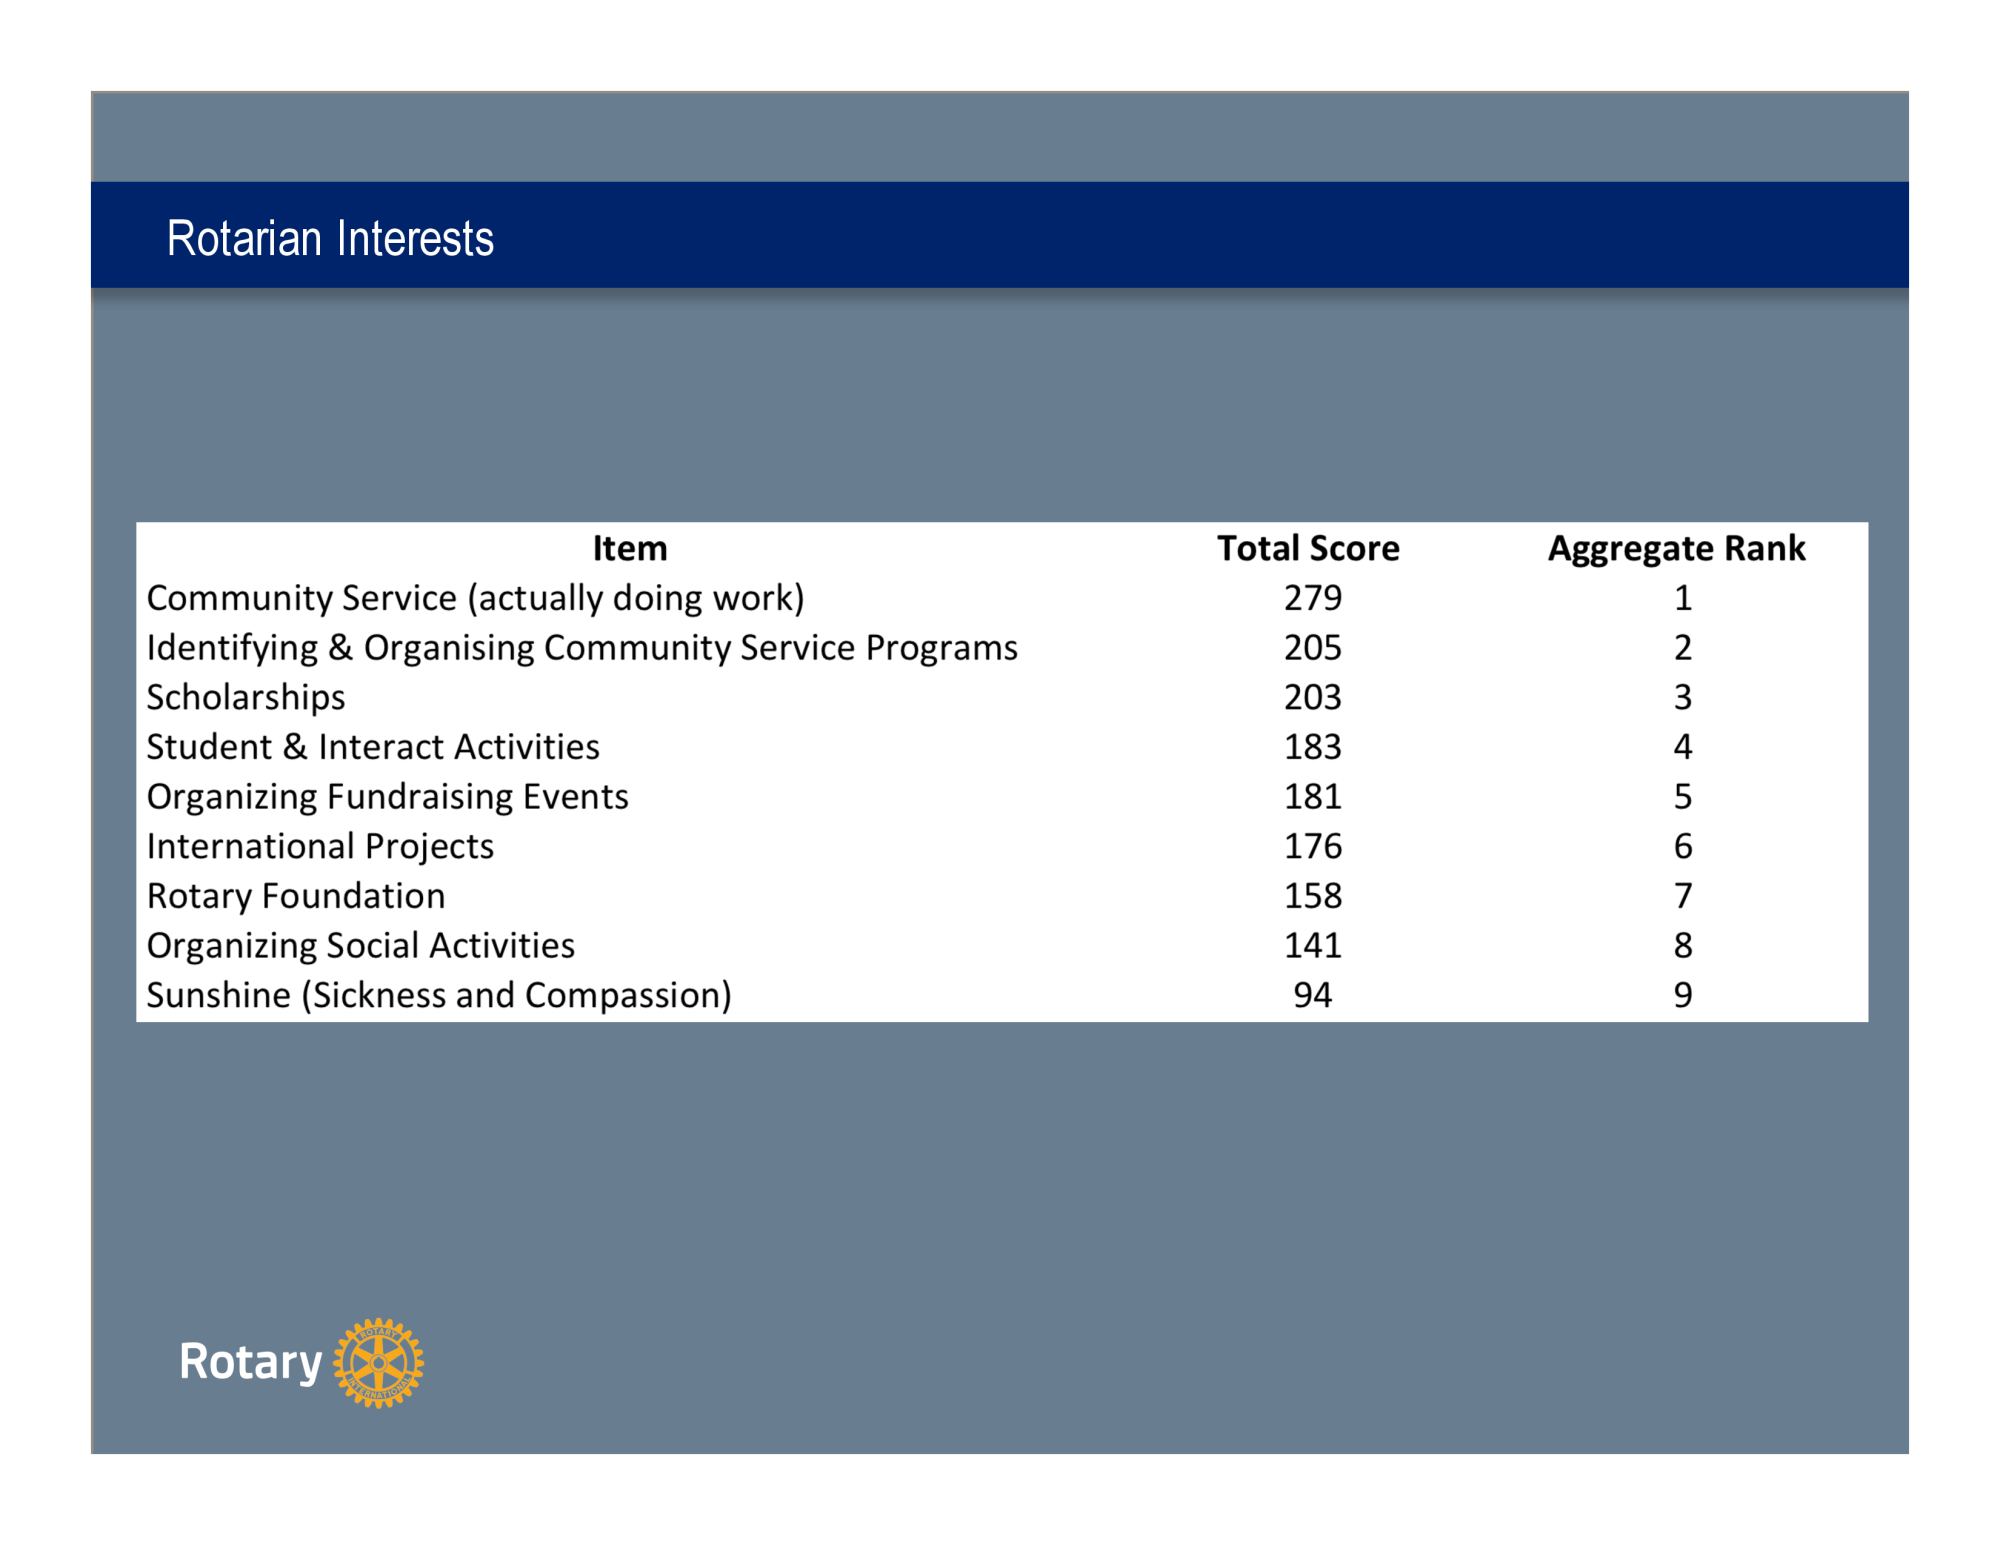This screenshot has width=2000, height=1545.
Task: Click the score value 205
Action: [1312, 648]
